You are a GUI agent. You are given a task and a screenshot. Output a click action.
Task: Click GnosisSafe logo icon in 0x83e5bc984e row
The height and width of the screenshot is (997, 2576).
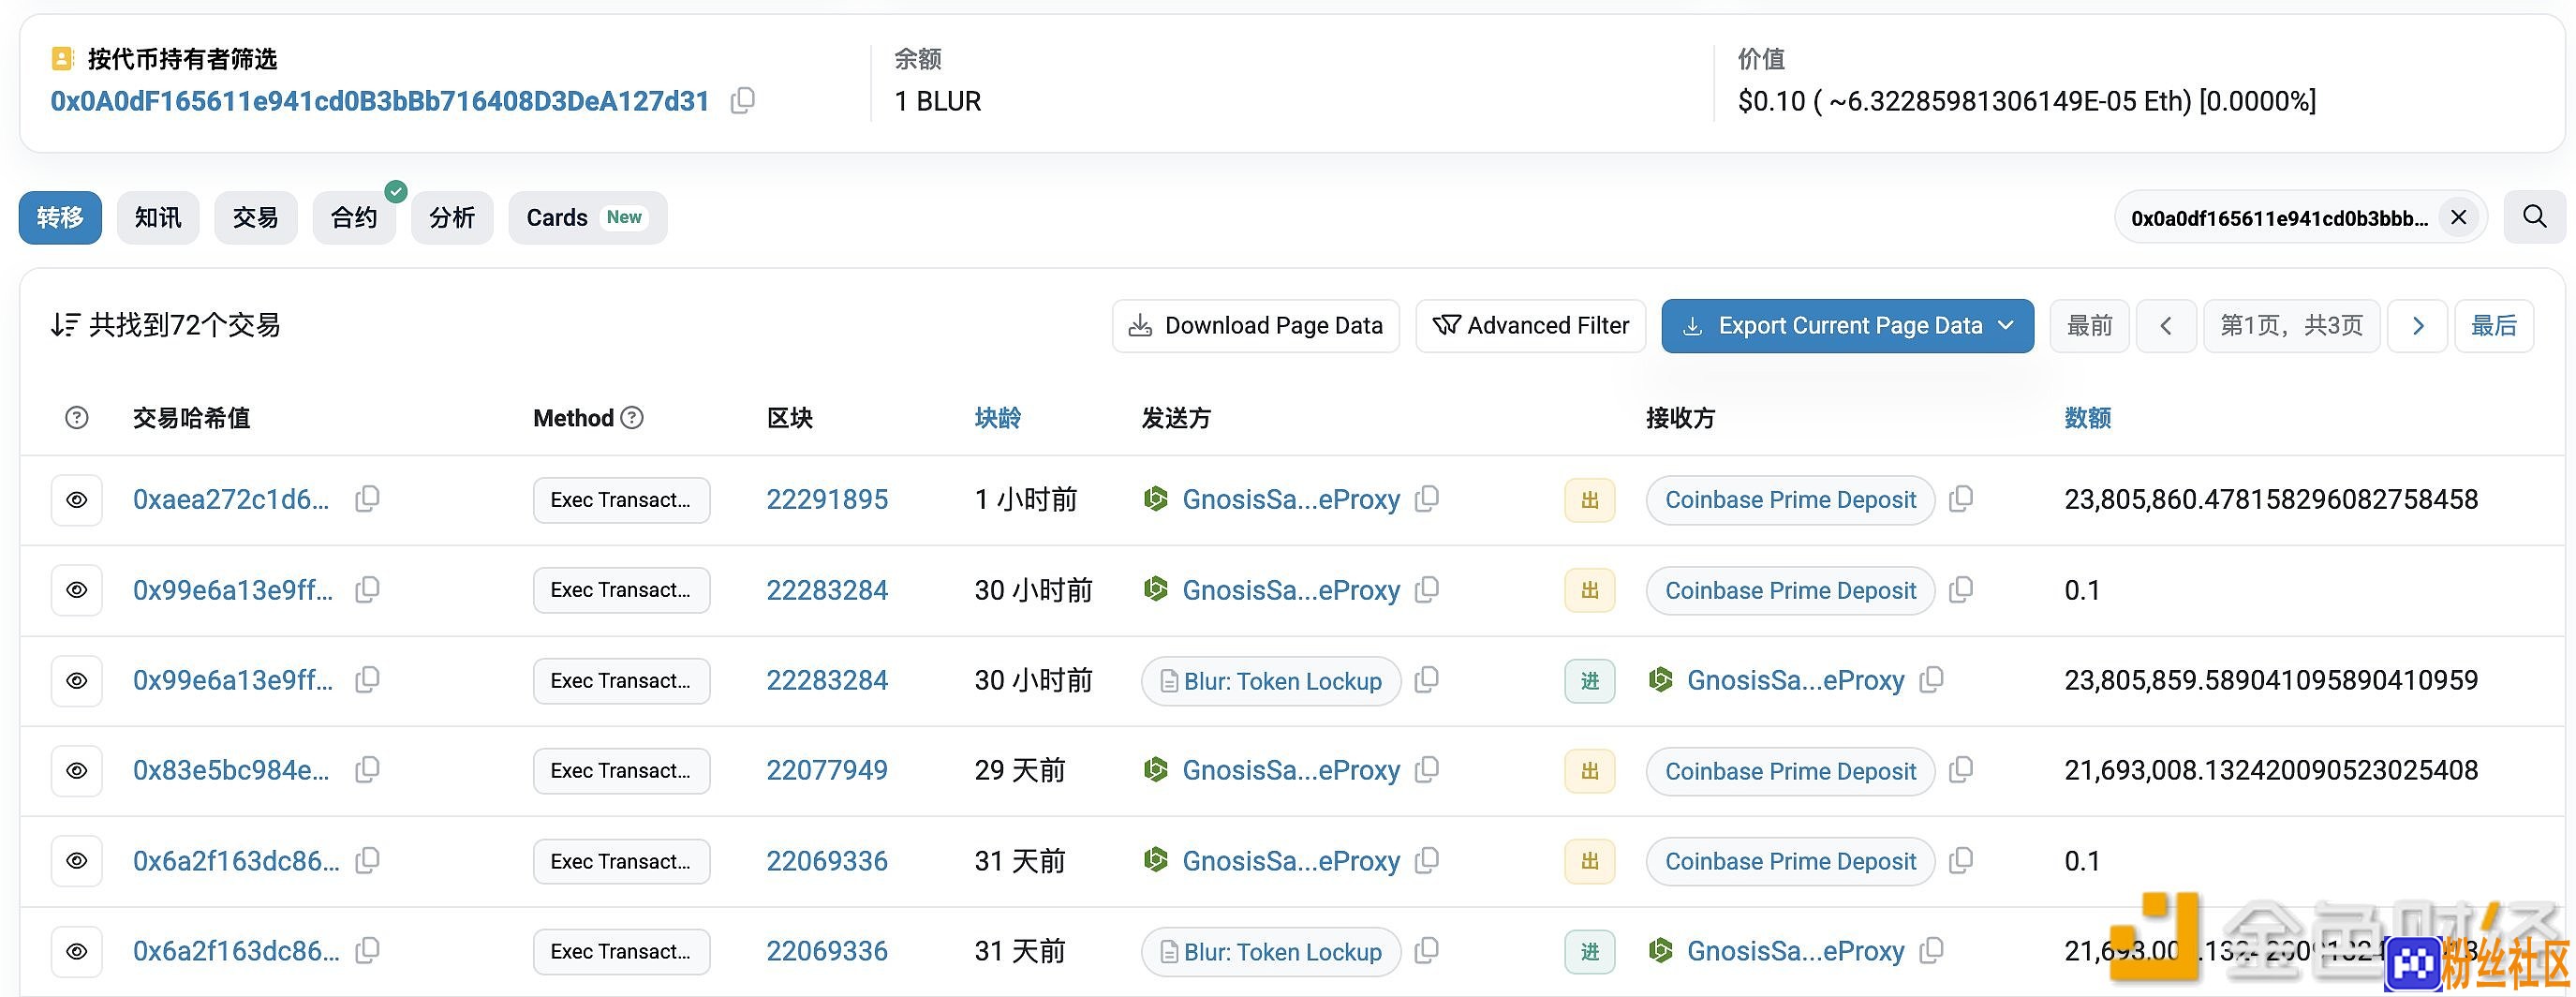pos(1156,770)
